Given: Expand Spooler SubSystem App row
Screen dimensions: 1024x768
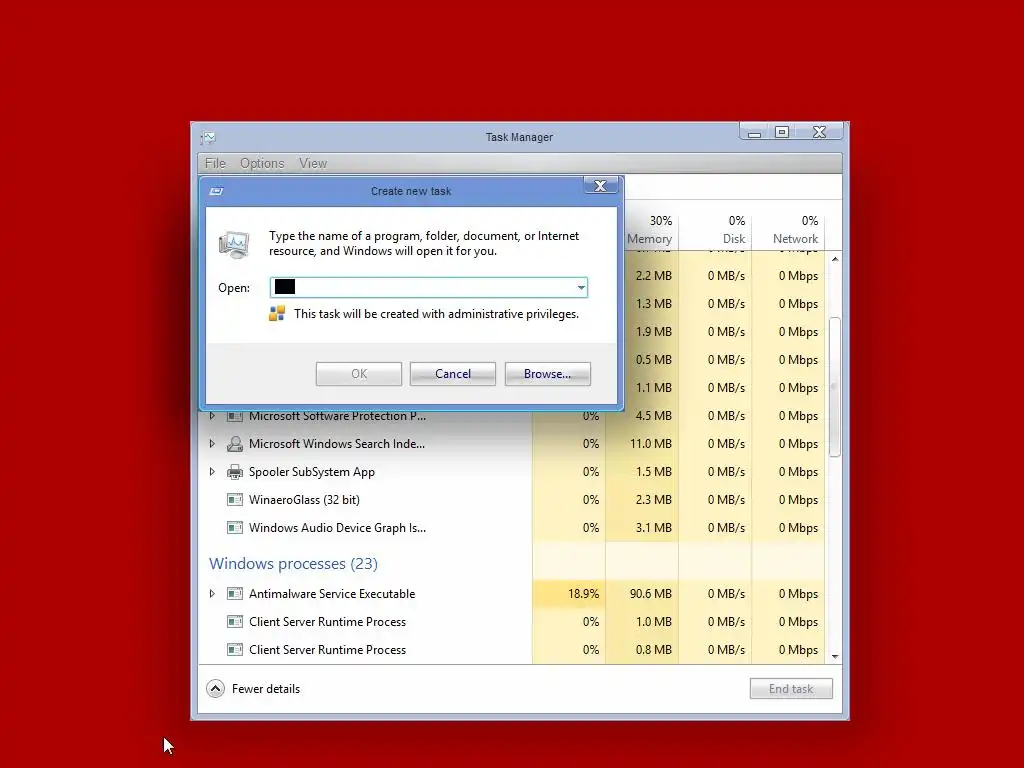Looking at the screenshot, I should [212, 472].
